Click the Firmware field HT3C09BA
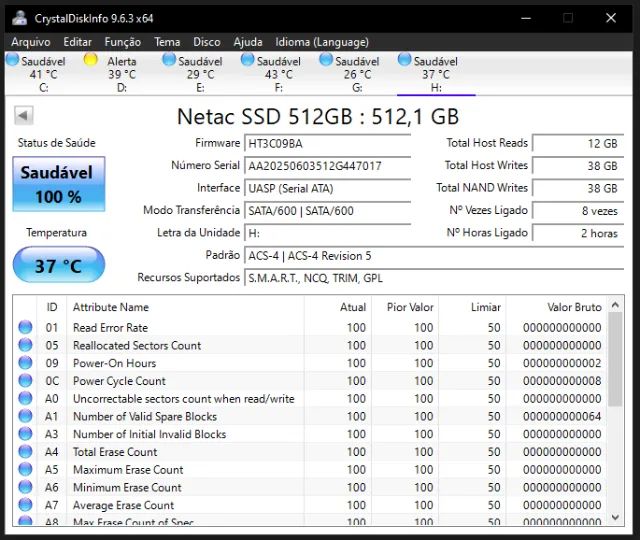Viewport: 640px width, 540px height. pos(328,144)
